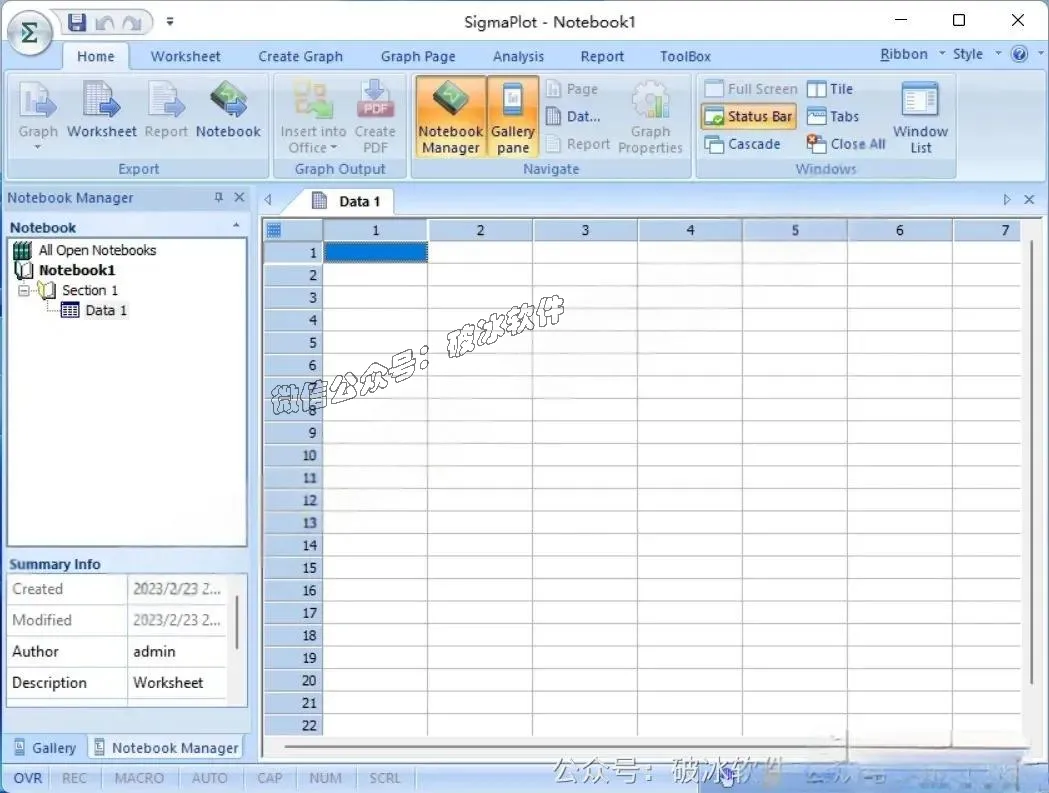Click the OVR status bar indicator
Screen dimensions: 1049x793
pos(27,778)
